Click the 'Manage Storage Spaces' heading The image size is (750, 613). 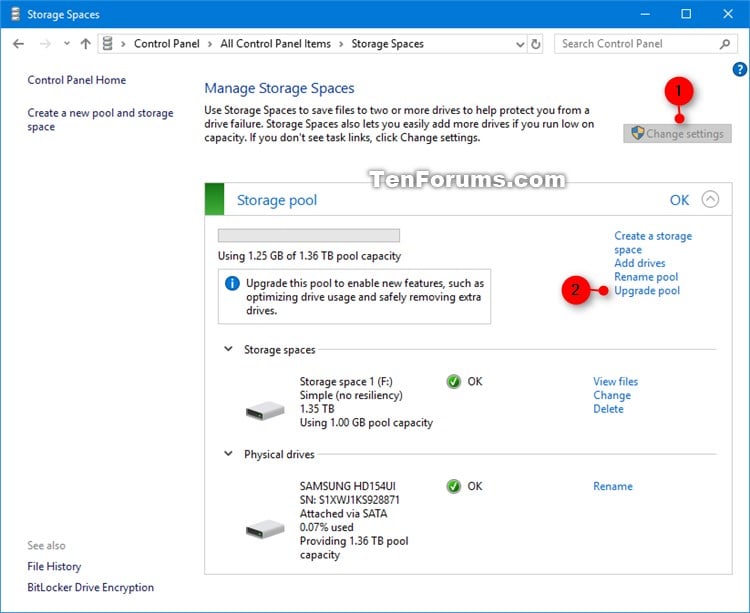(279, 88)
